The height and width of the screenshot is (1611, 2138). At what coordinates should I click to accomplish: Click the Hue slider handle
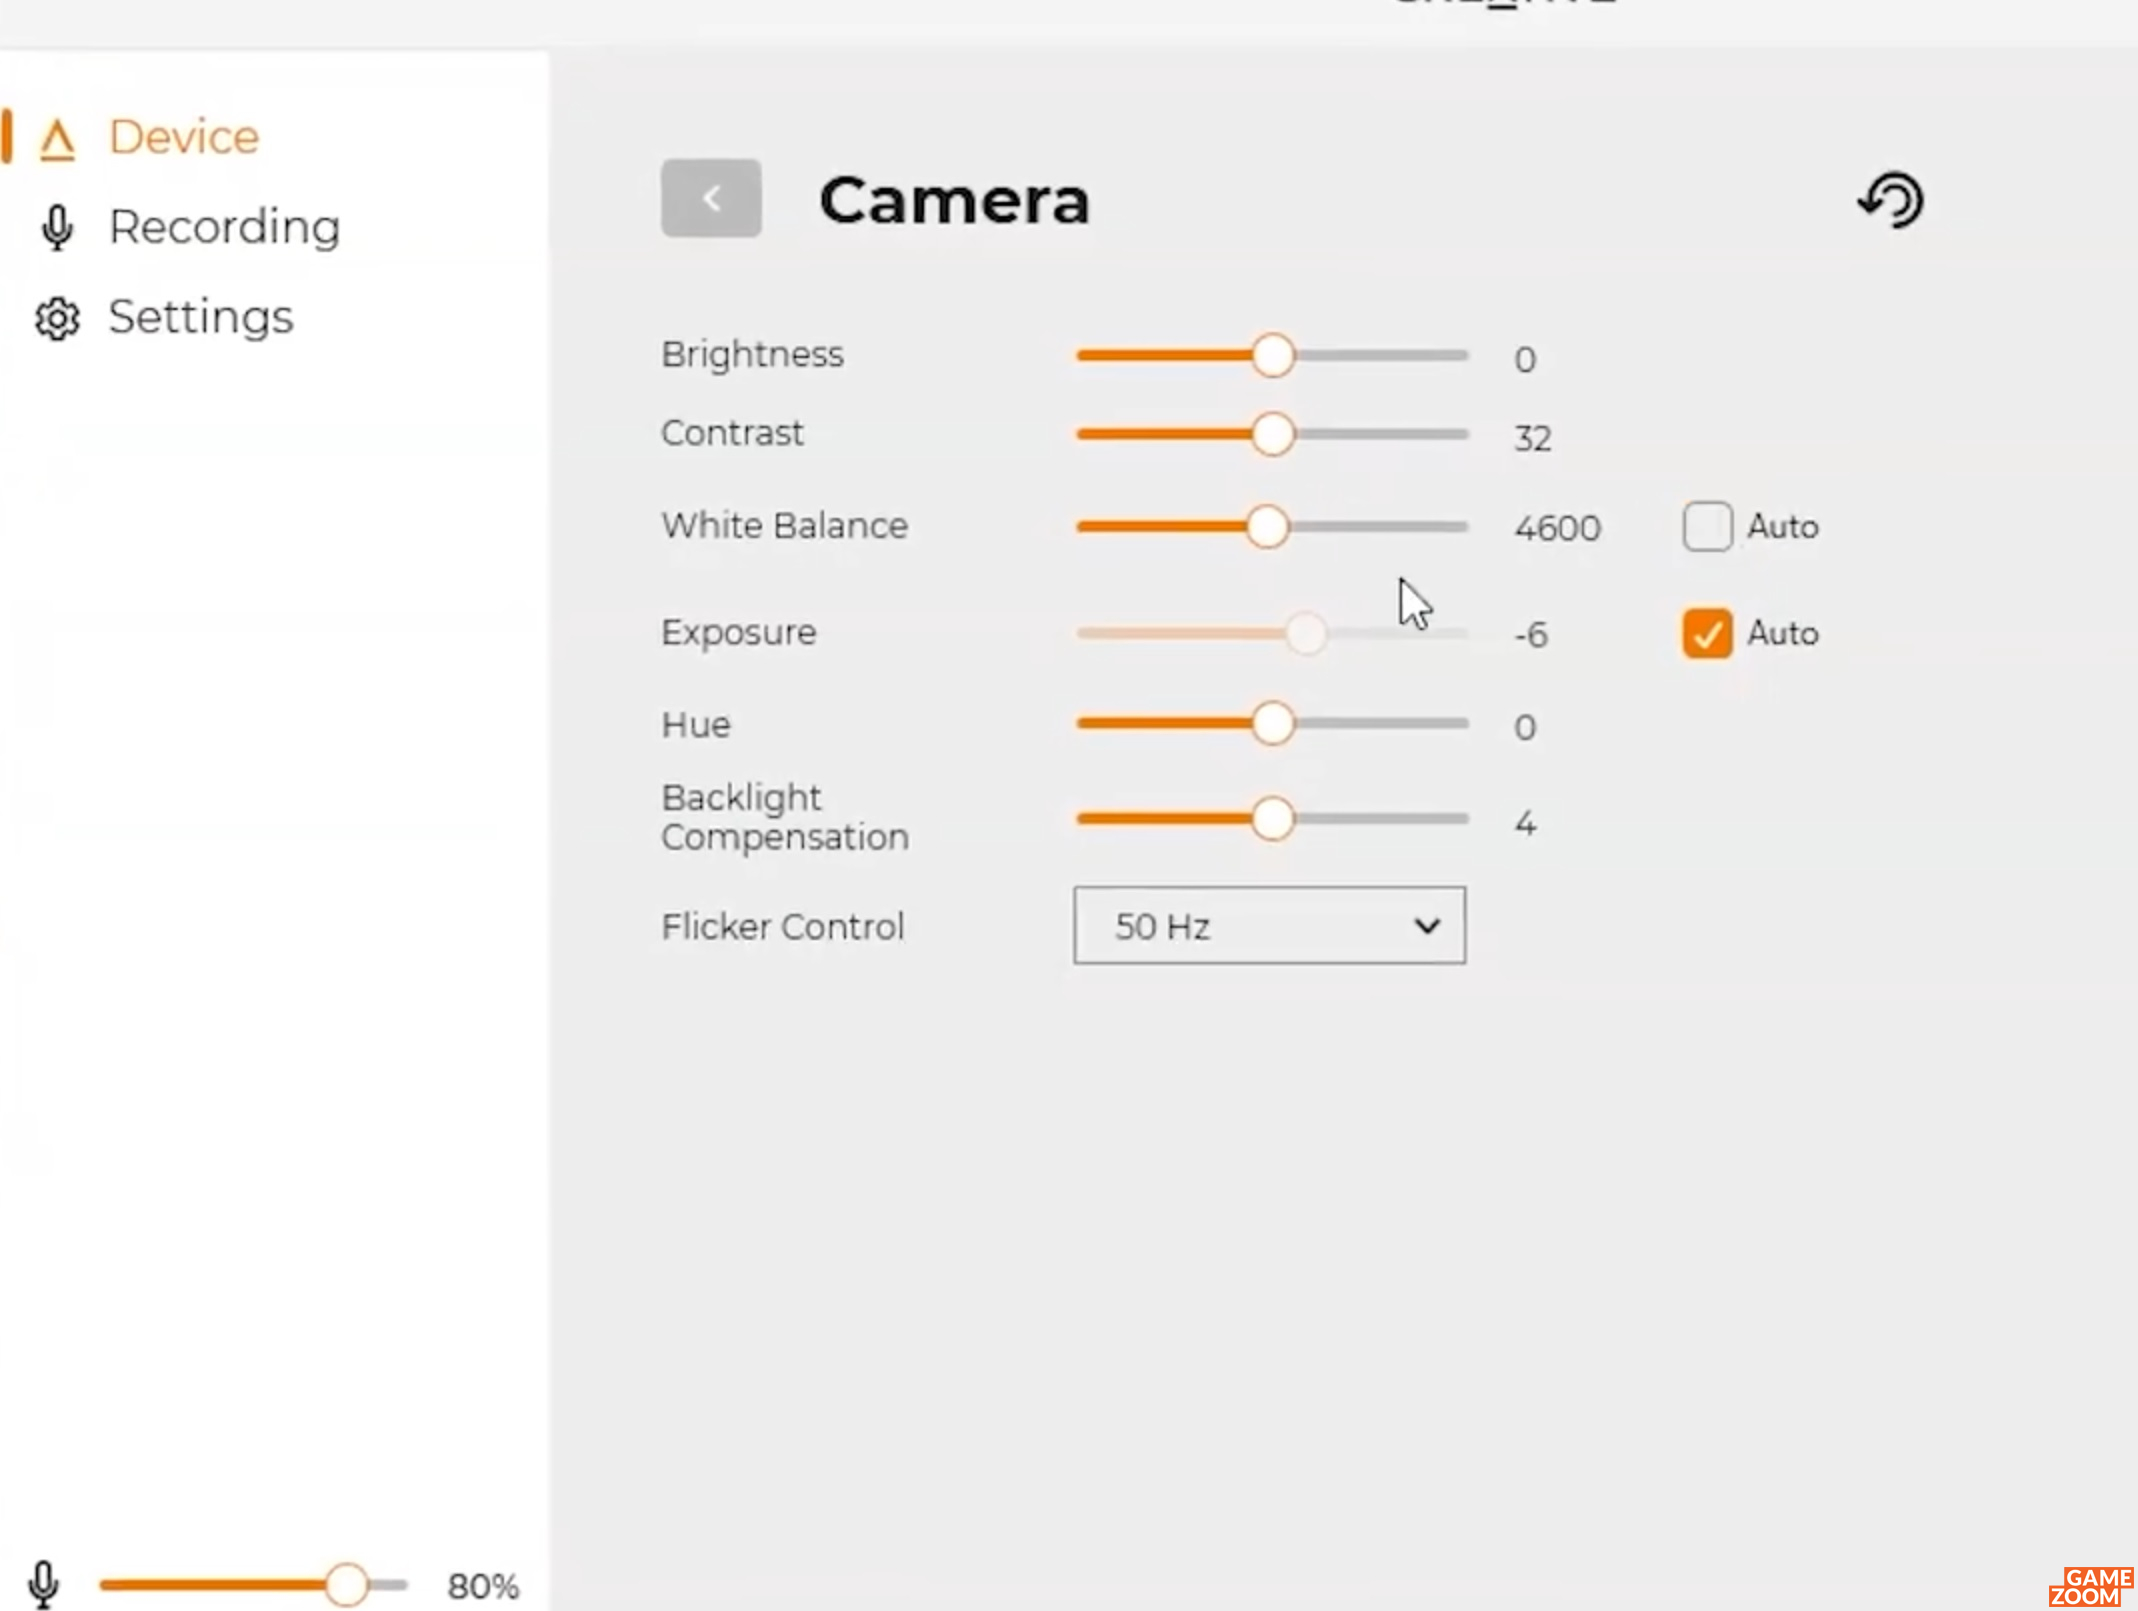point(1272,723)
